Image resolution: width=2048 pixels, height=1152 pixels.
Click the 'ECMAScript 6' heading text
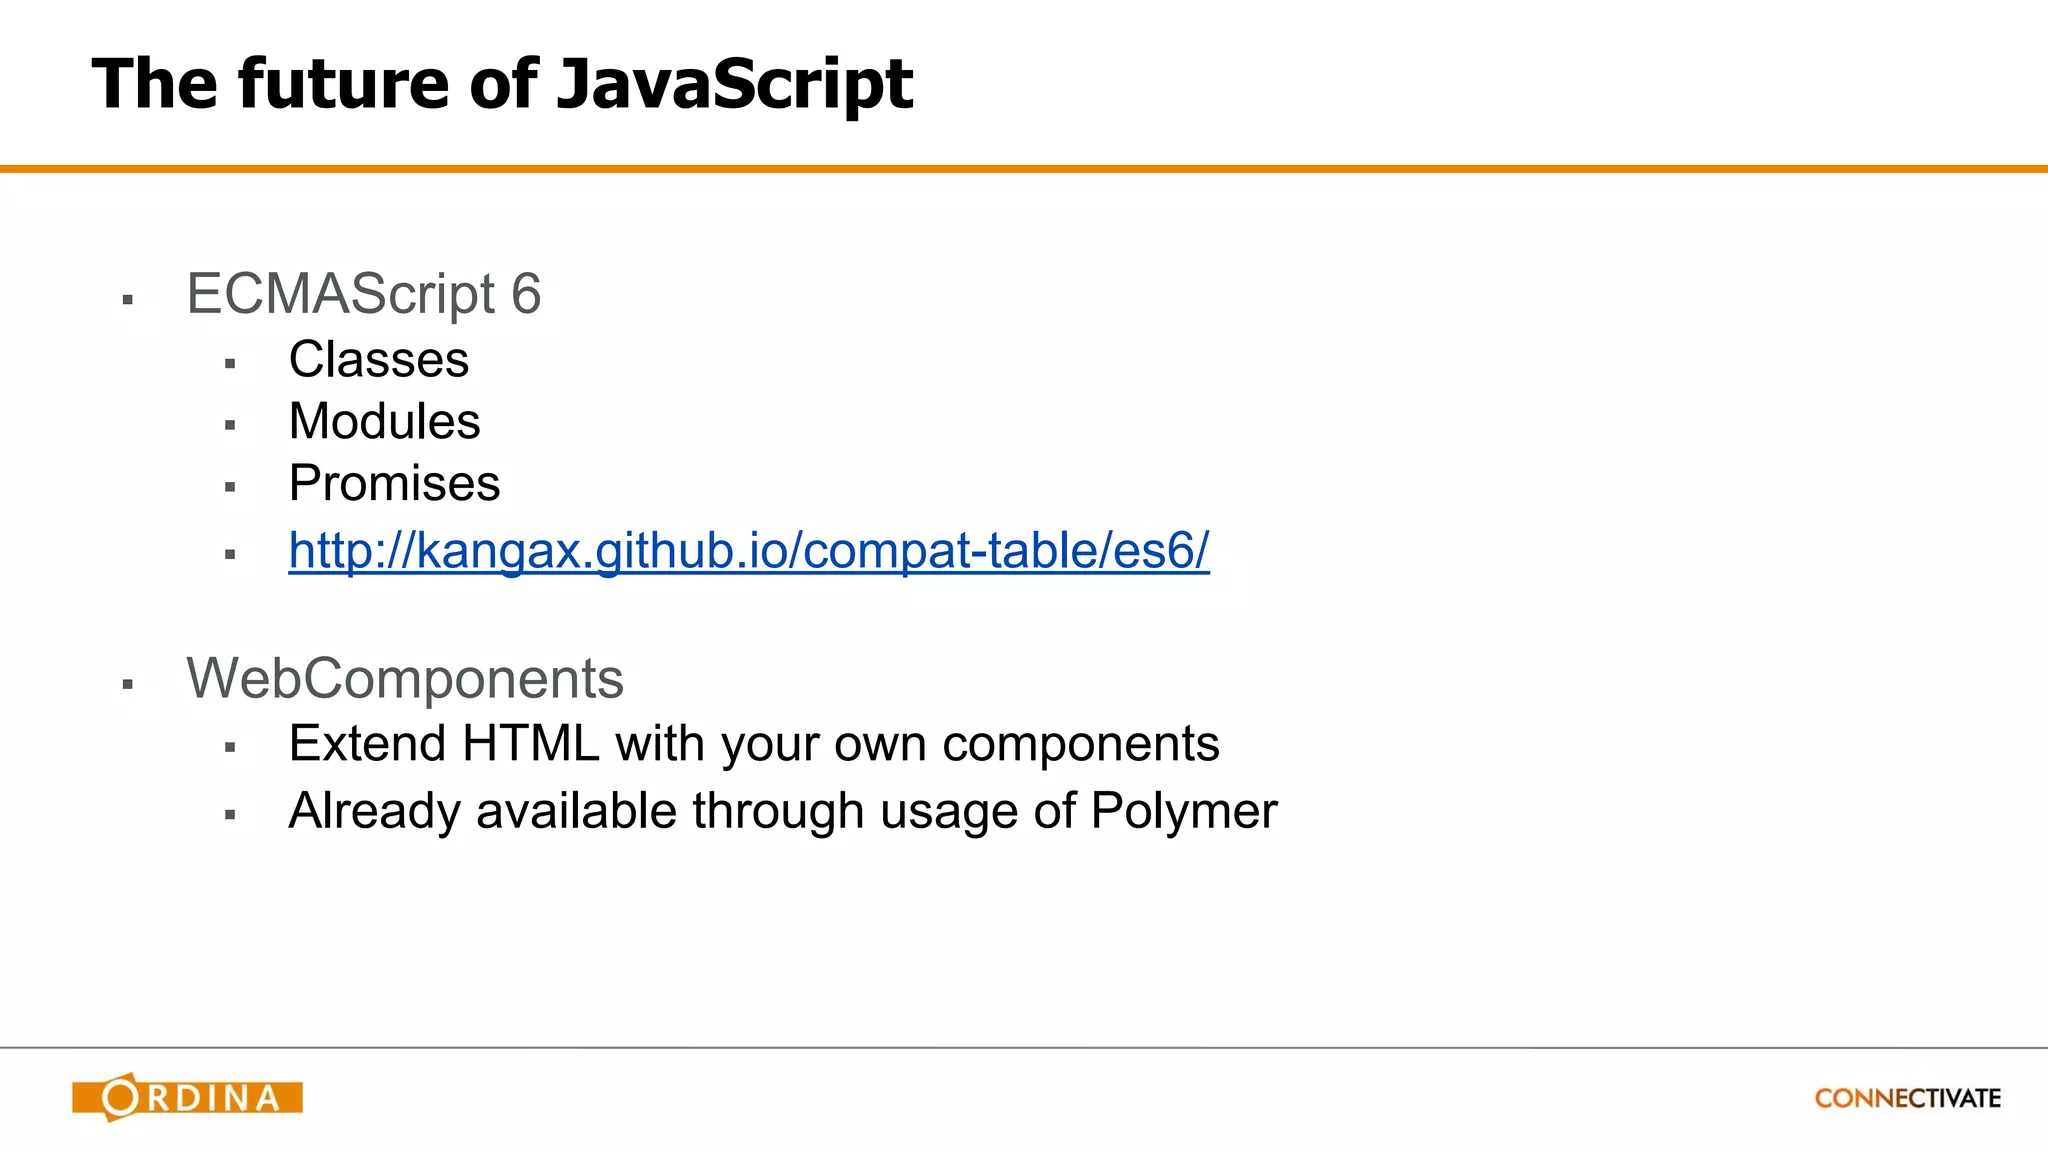pos(363,294)
